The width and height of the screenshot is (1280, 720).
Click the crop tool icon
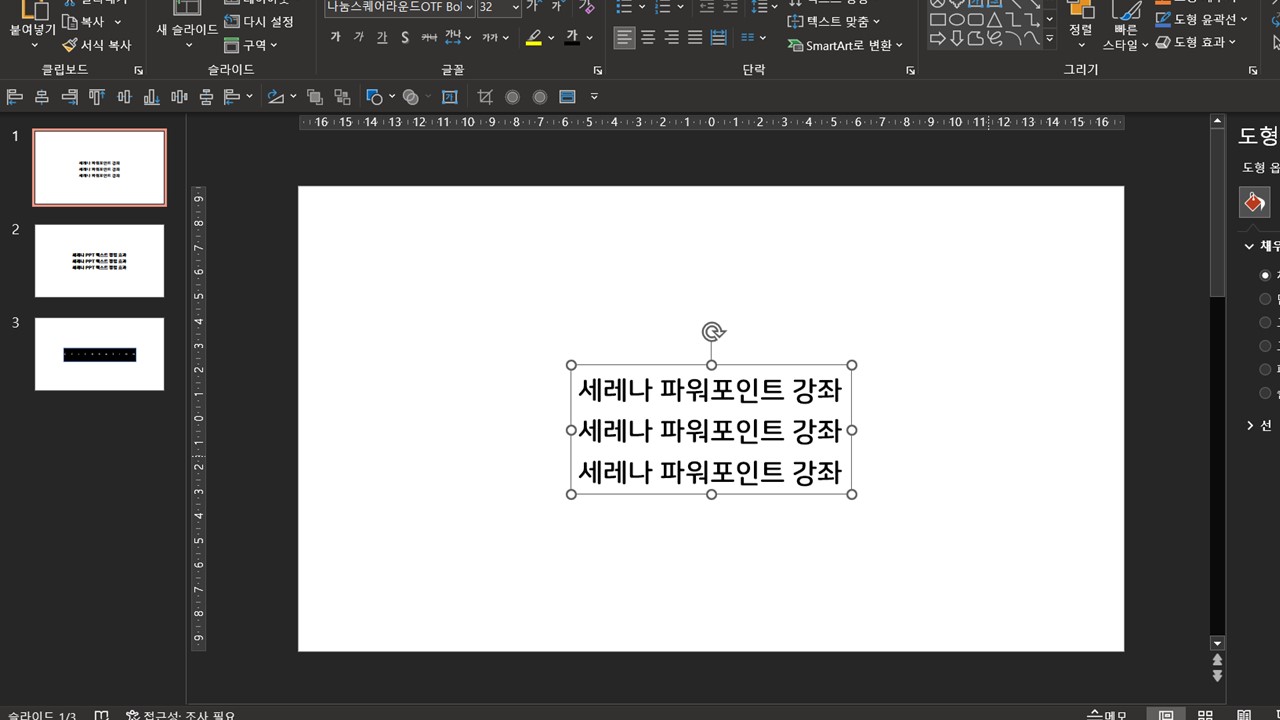[485, 97]
